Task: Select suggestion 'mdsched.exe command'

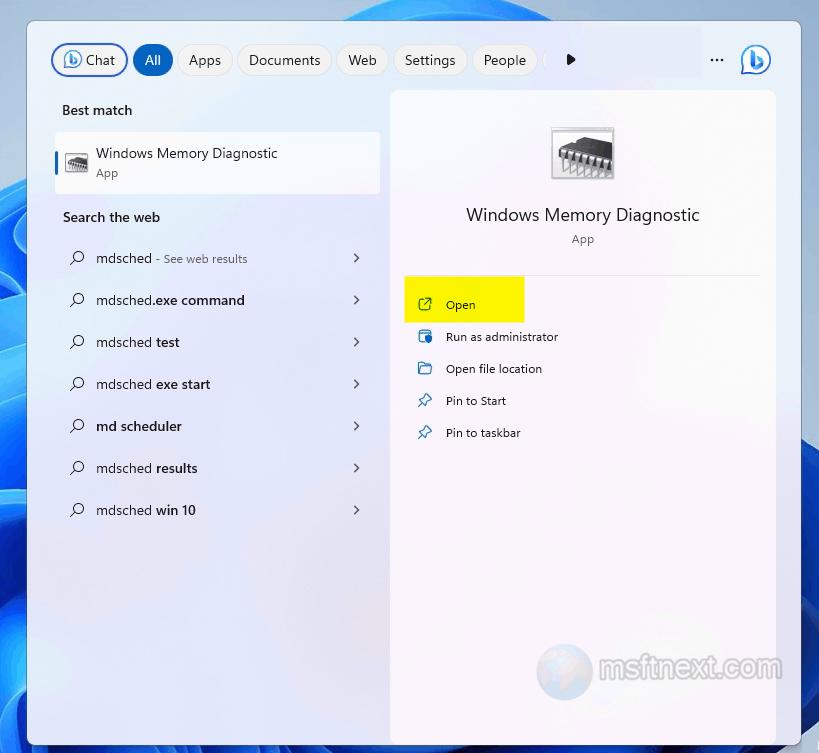Action: point(215,300)
